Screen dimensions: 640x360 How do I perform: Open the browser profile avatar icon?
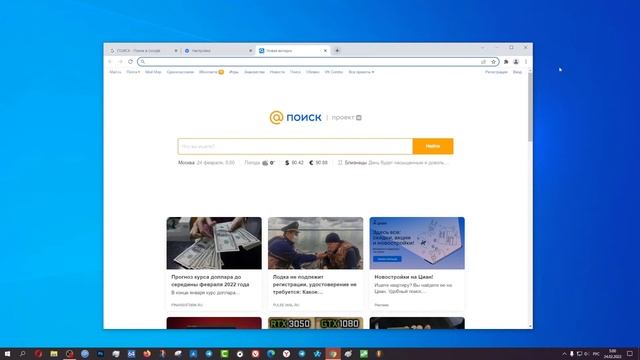[516, 62]
